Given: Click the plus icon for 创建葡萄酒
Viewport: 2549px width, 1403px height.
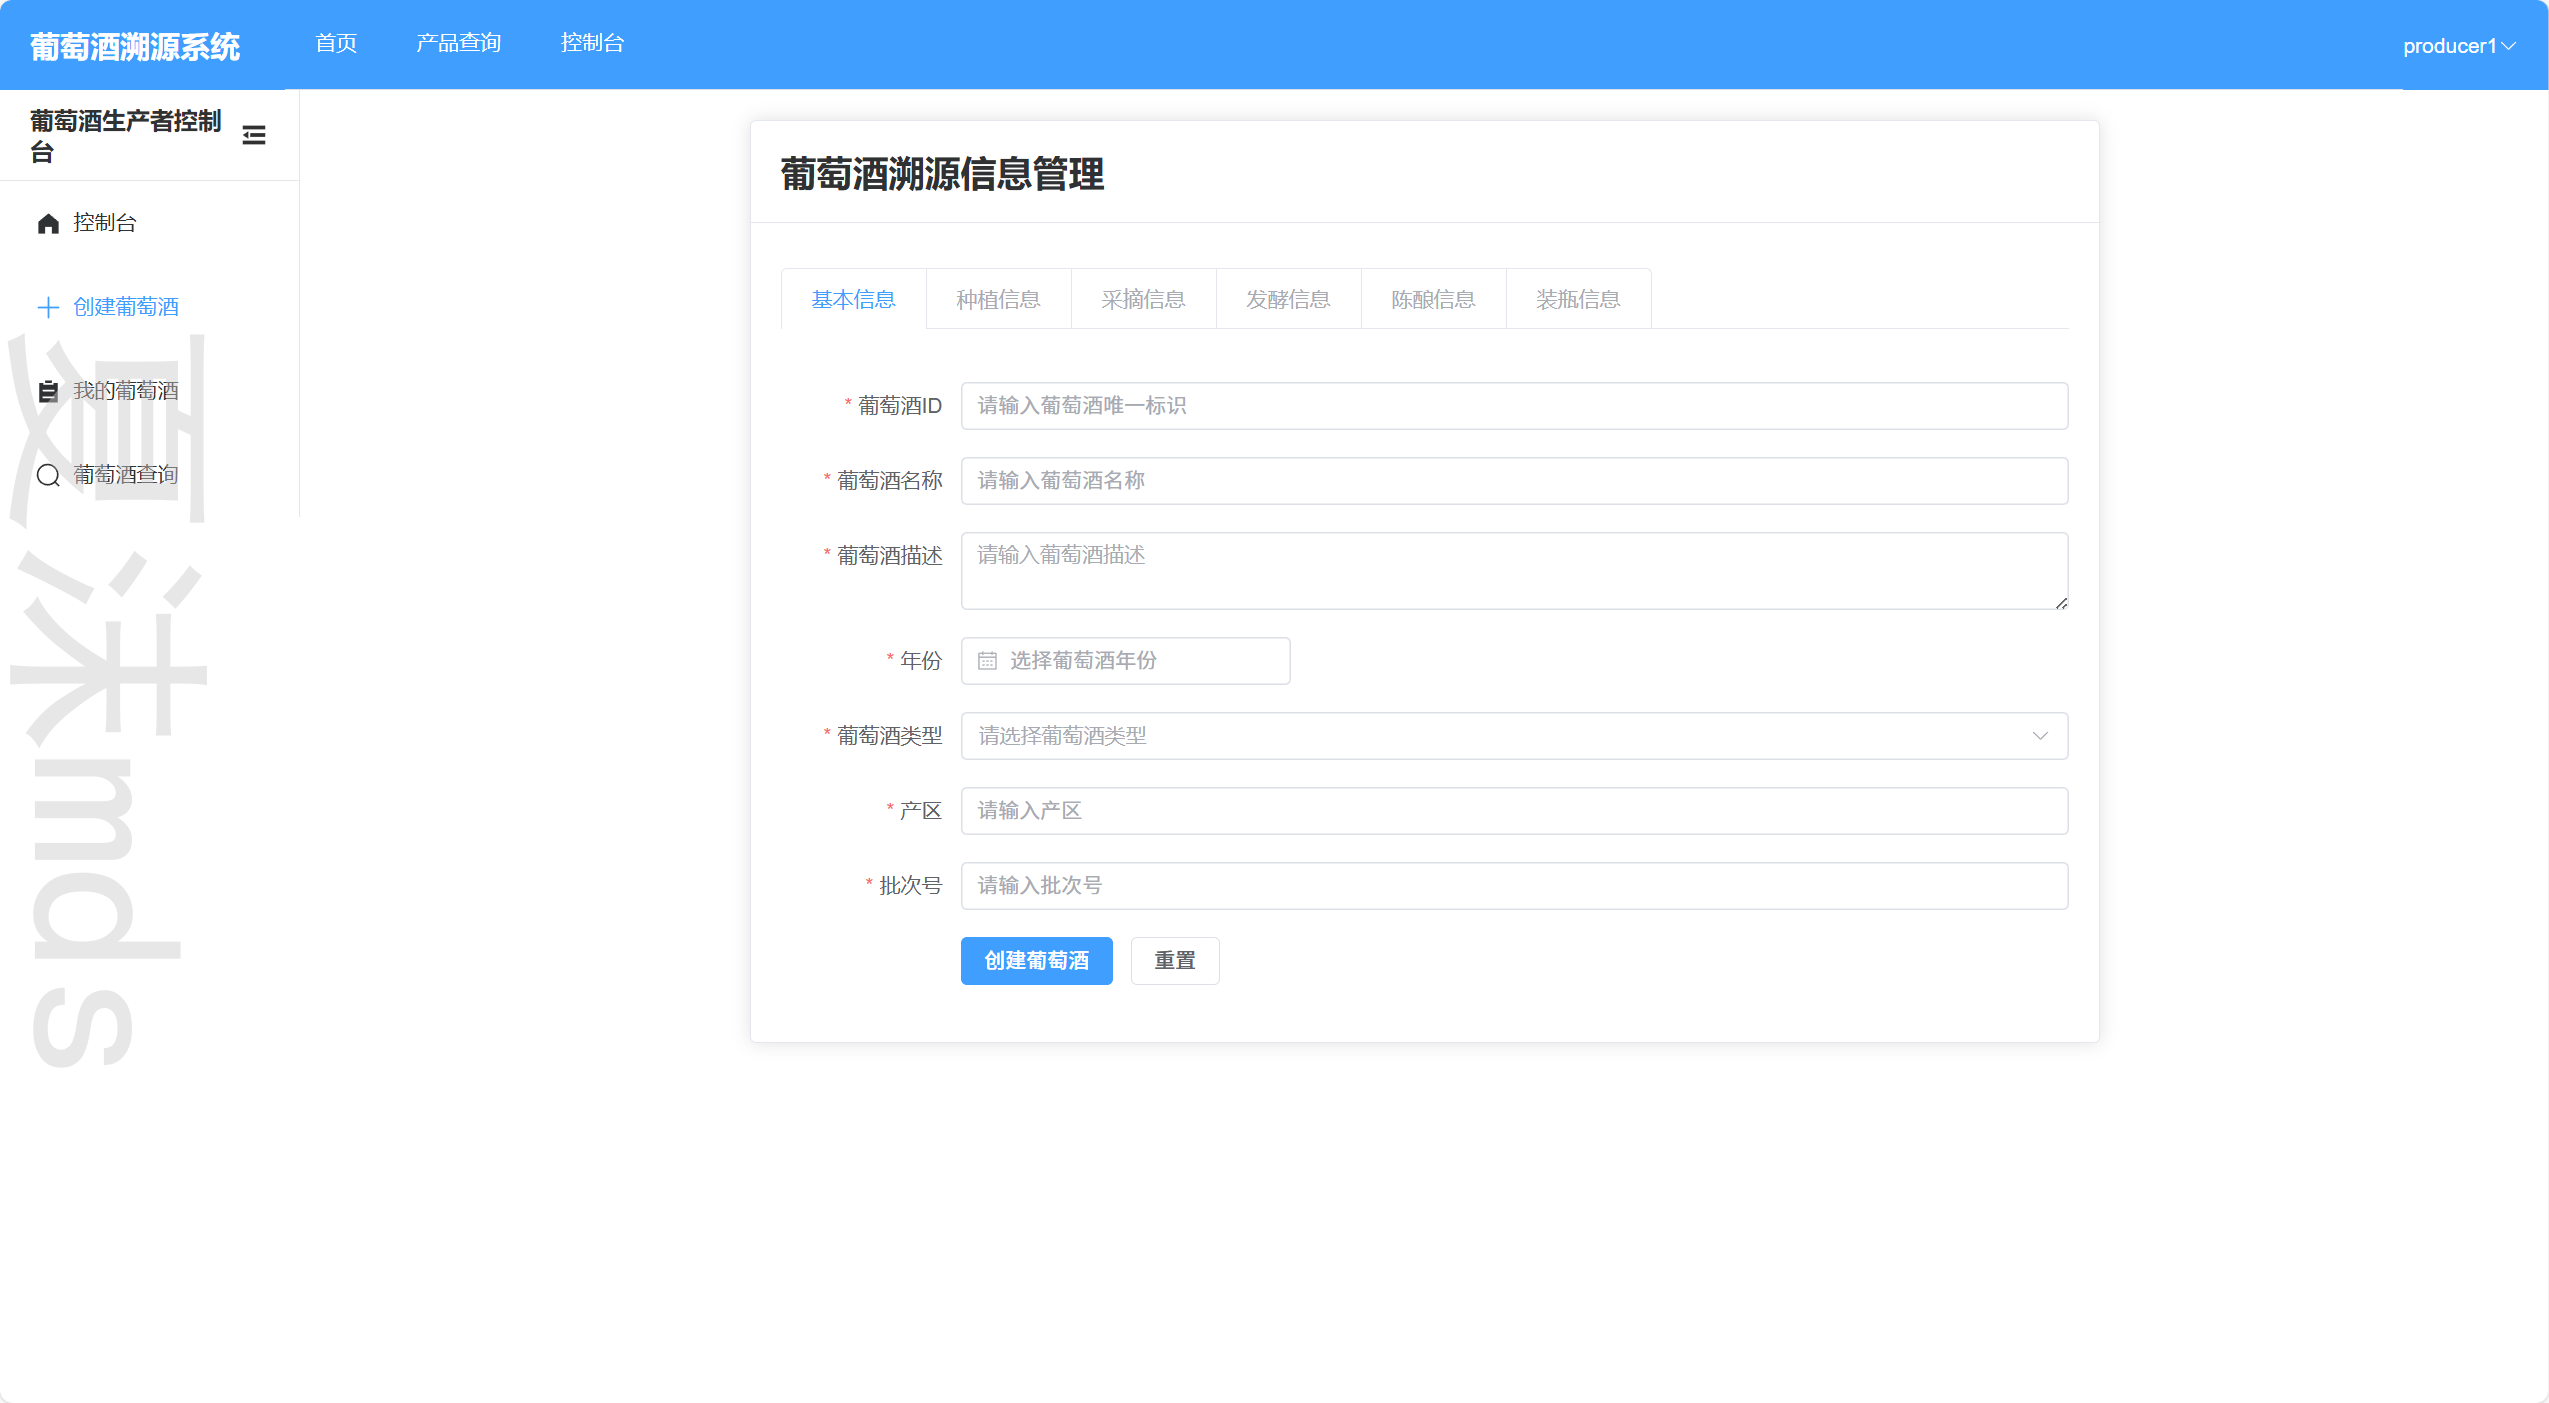Looking at the screenshot, I should click(48, 307).
